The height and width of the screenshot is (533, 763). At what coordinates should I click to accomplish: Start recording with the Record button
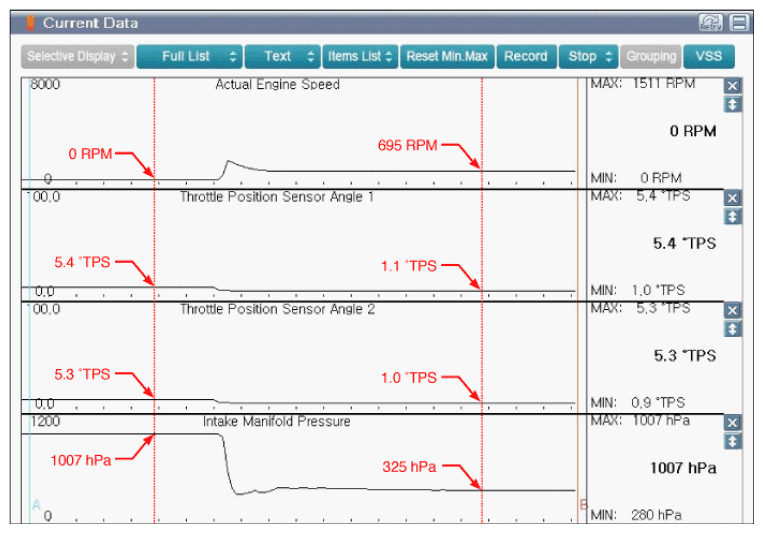pos(526,56)
